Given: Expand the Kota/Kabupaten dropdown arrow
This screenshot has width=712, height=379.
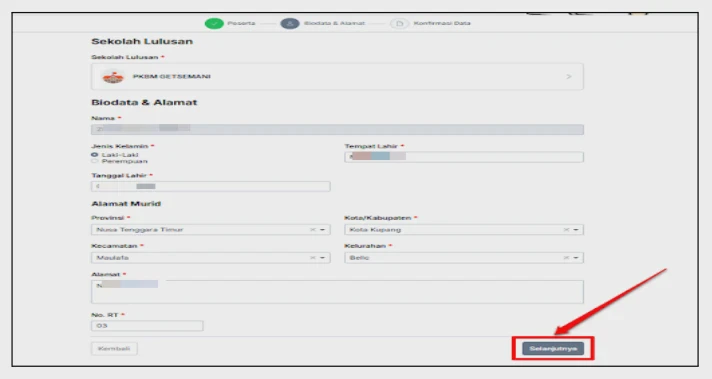Looking at the screenshot, I should [x=576, y=230].
